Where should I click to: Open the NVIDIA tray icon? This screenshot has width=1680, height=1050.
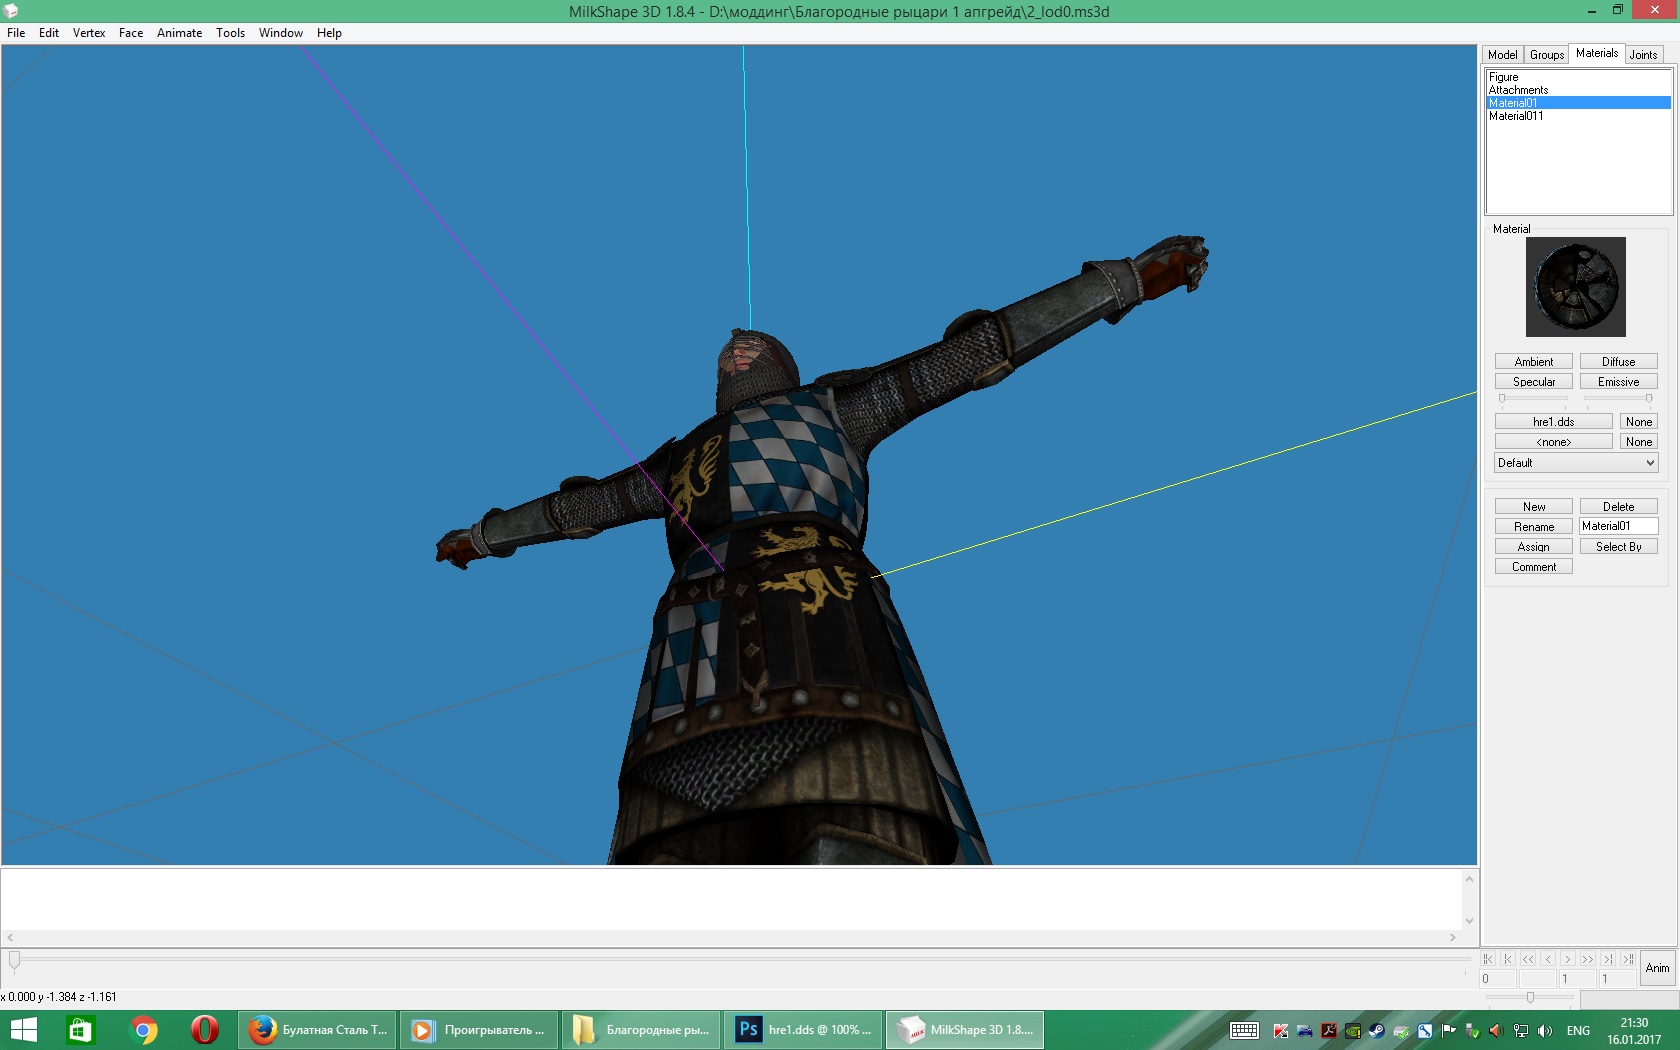pyautogui.click(x=1353, y=1031)
